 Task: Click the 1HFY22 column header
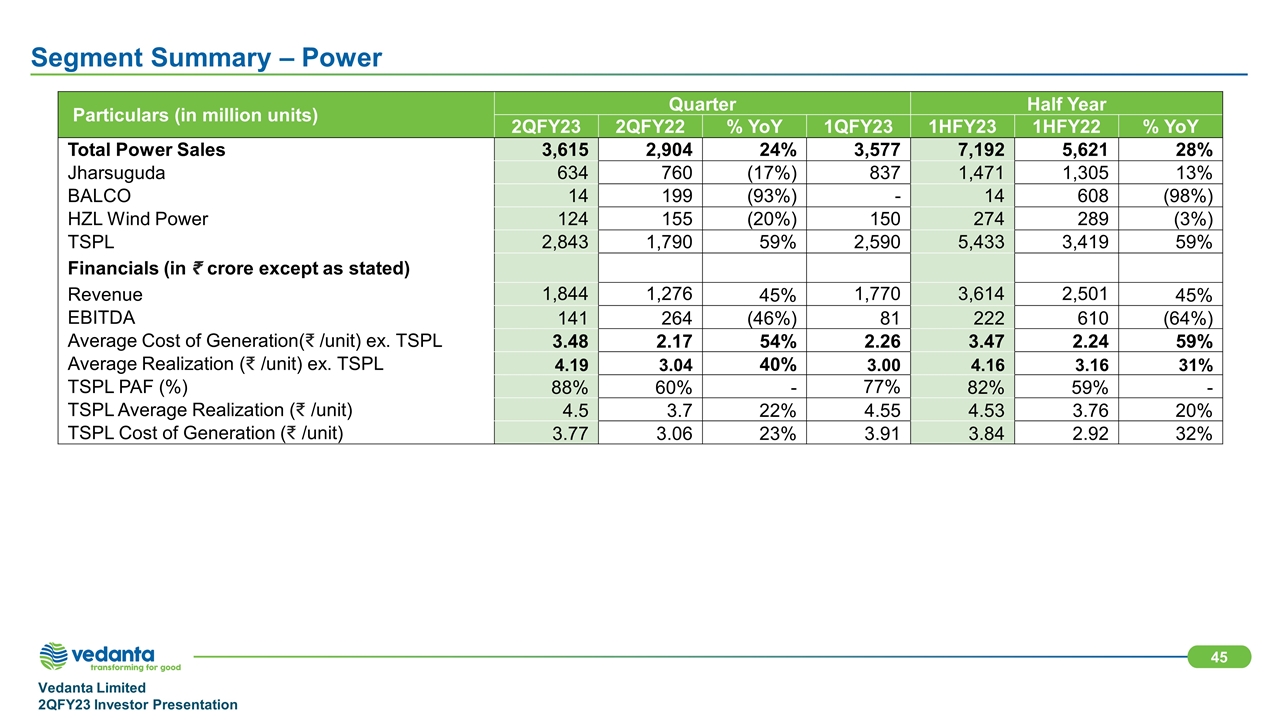click(1066, 126)
